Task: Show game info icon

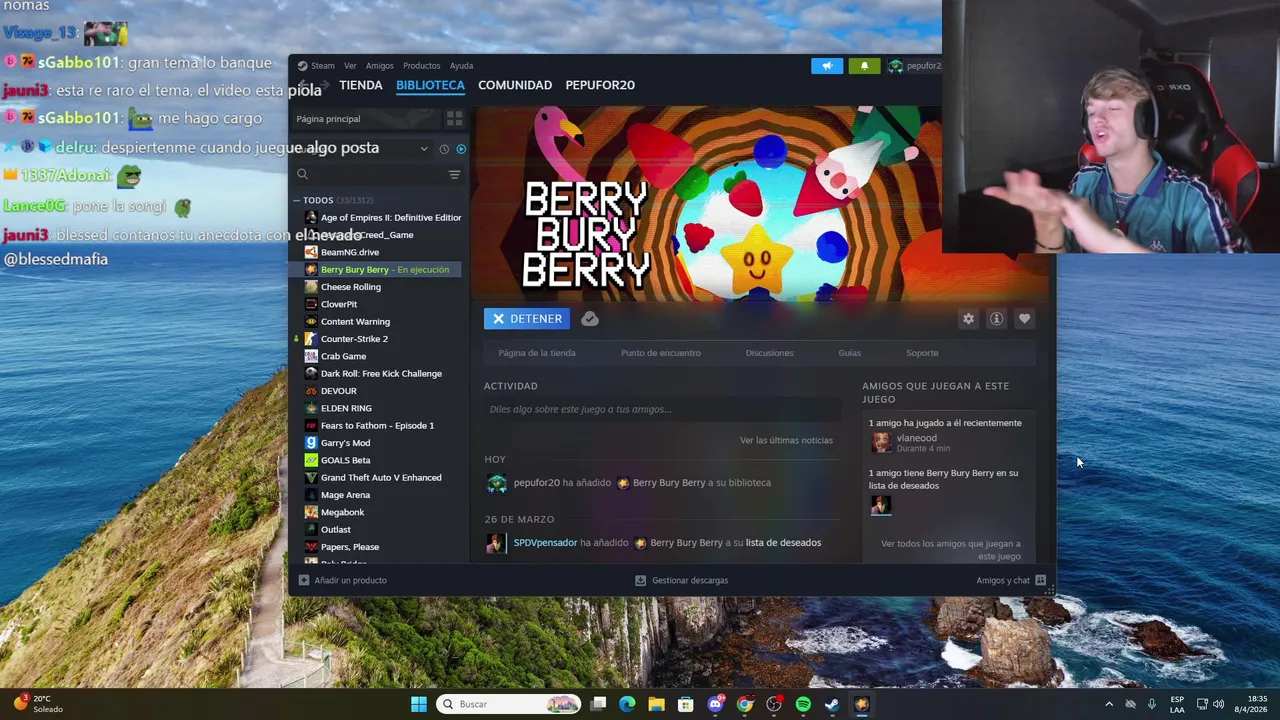Action: pos(996,319)
